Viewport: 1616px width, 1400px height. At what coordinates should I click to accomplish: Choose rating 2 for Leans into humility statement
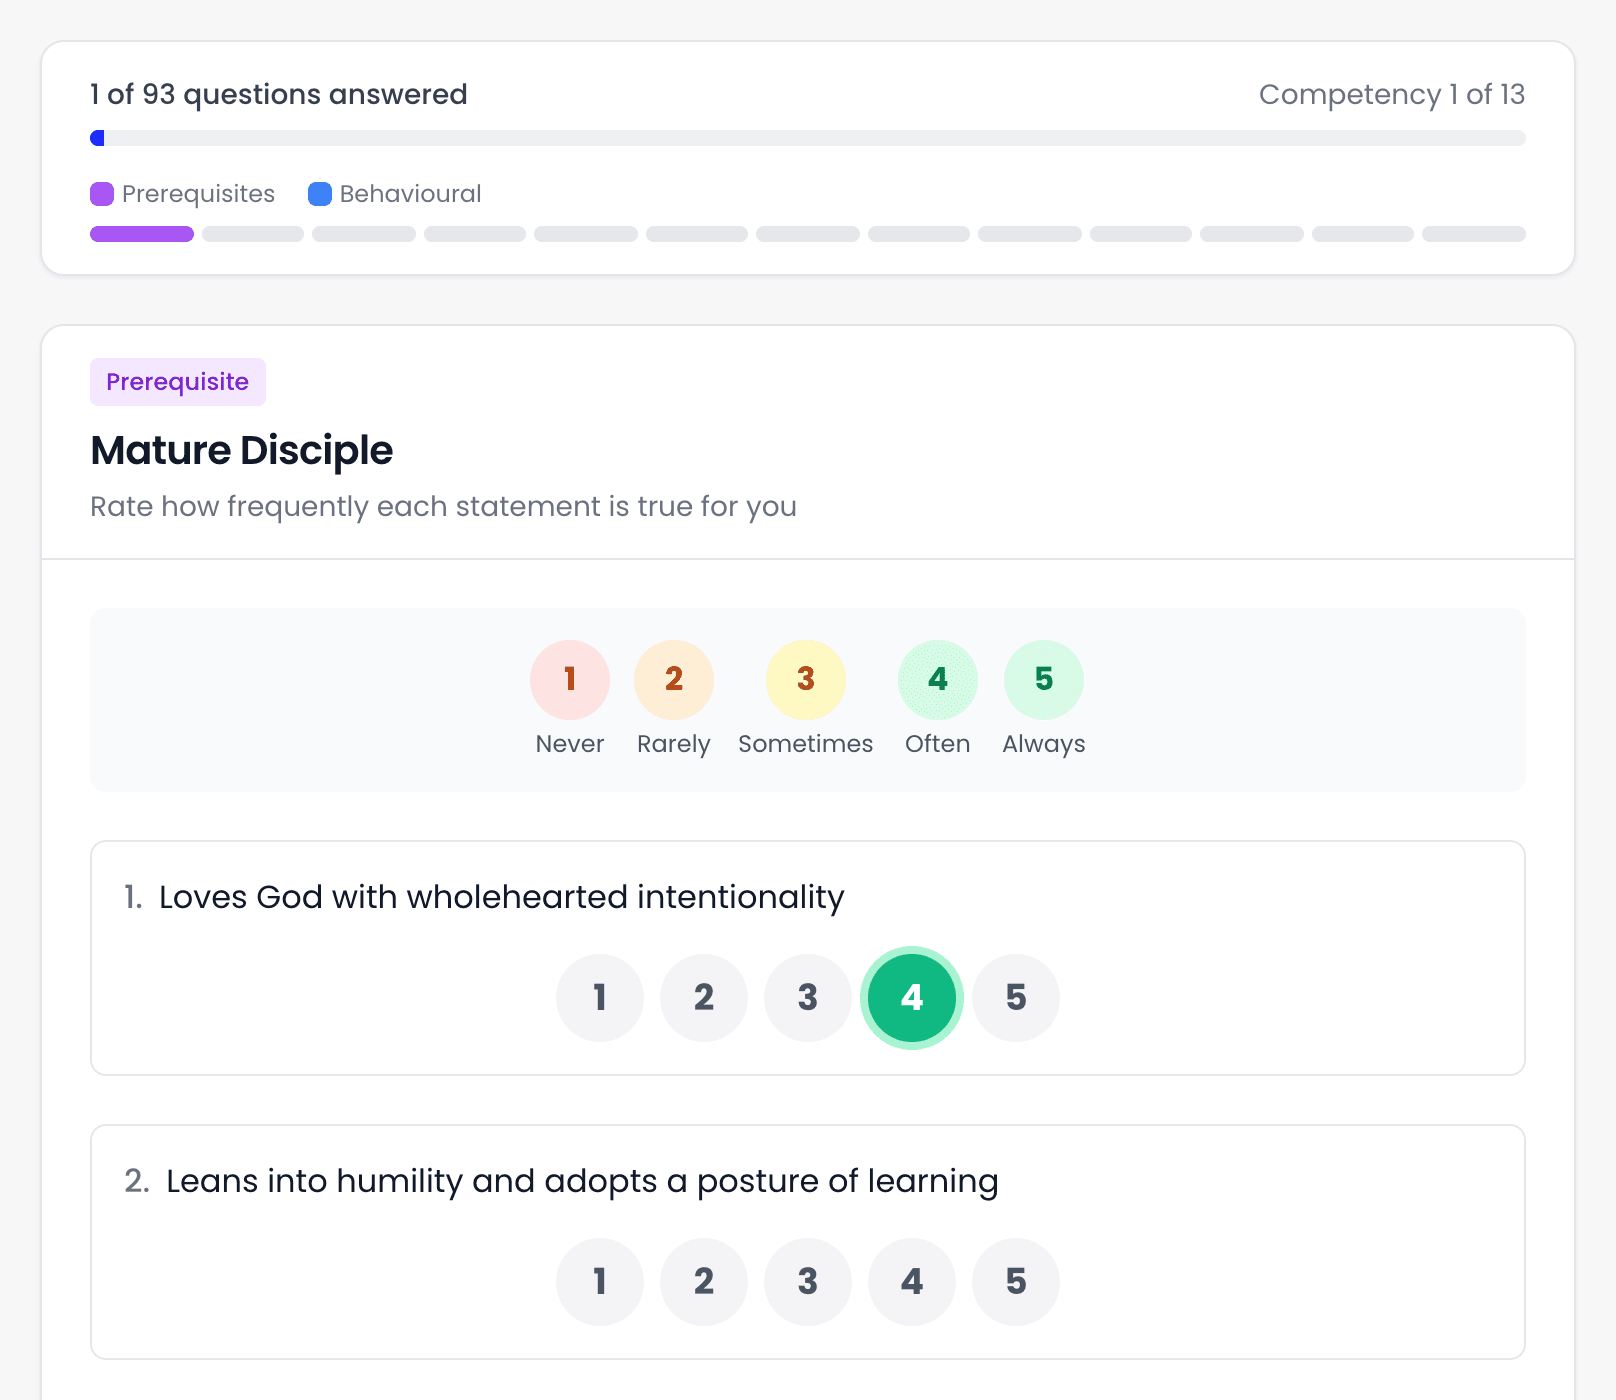click(704, 1282)
